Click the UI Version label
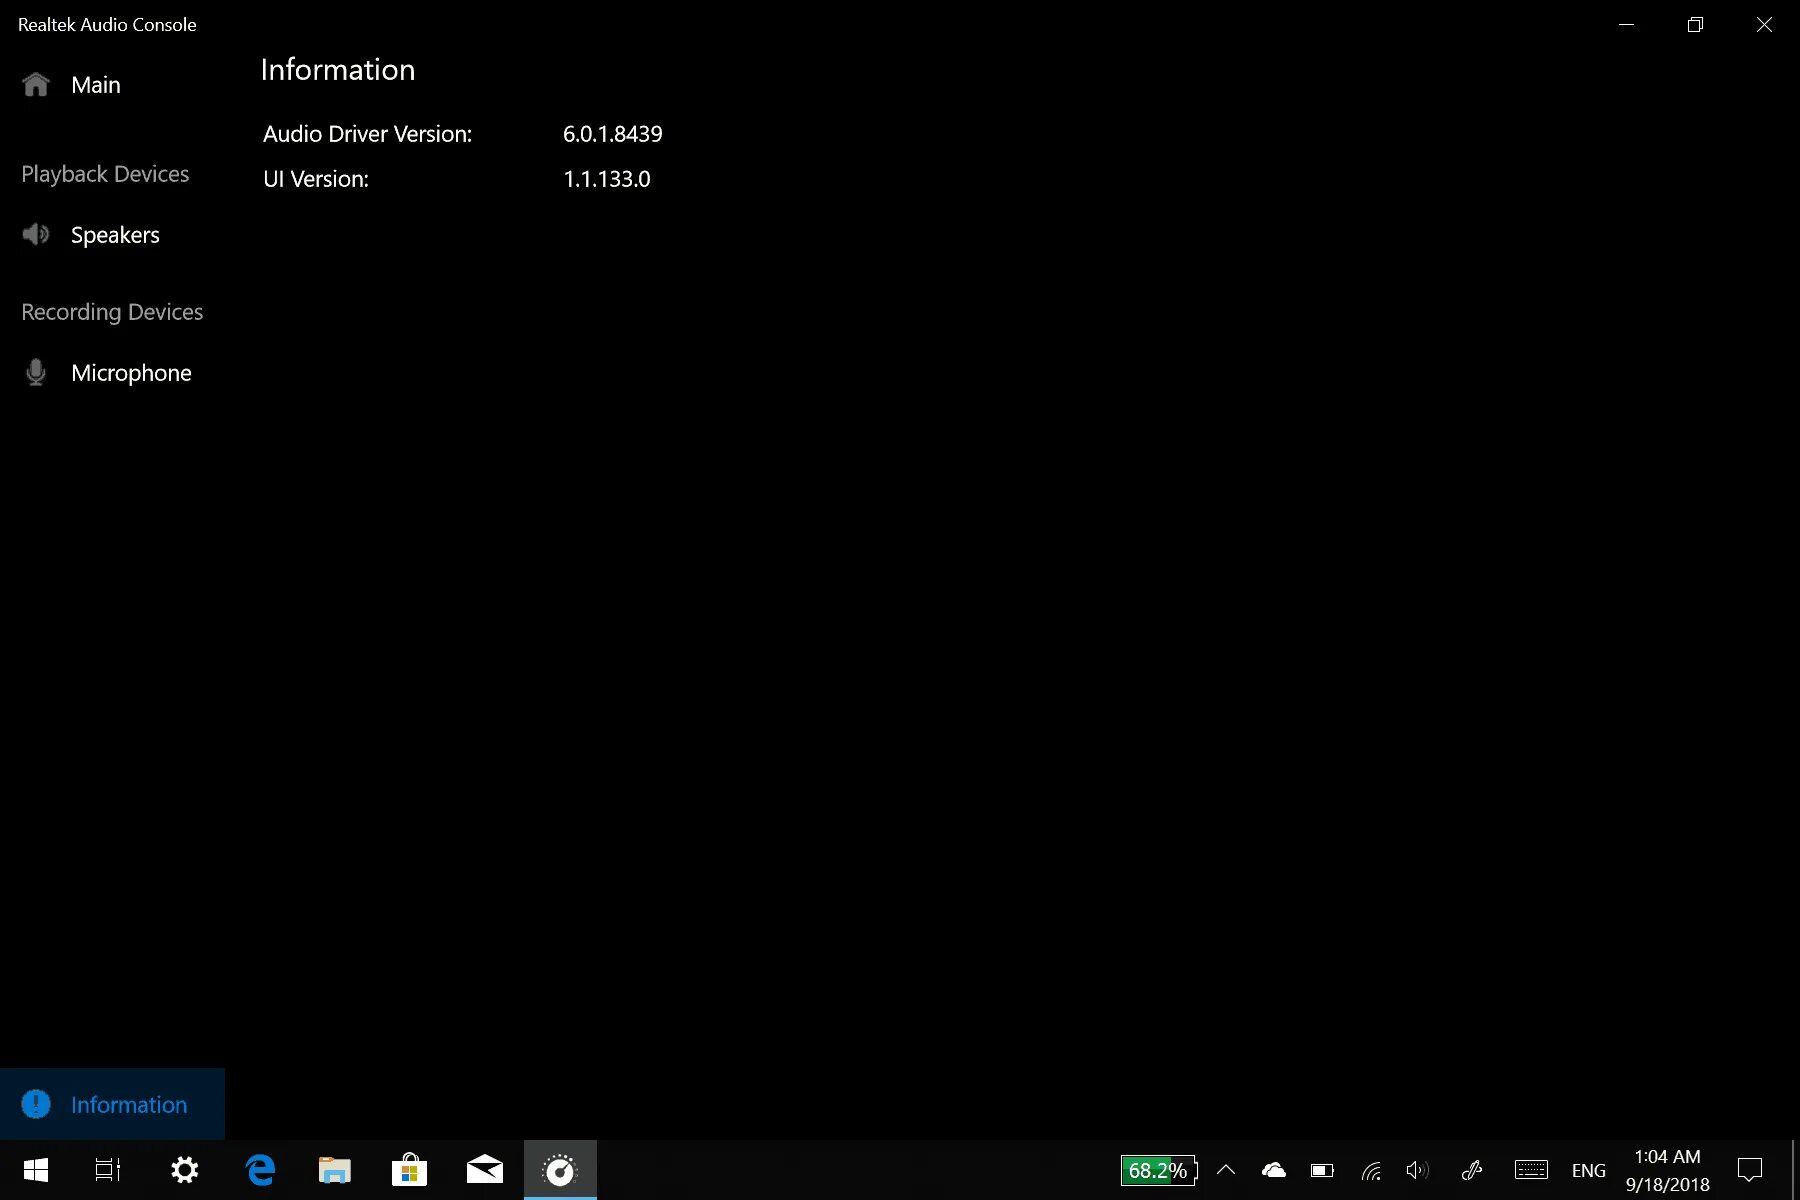This screenshot has width=1800, height=1200. pos(316,179)
